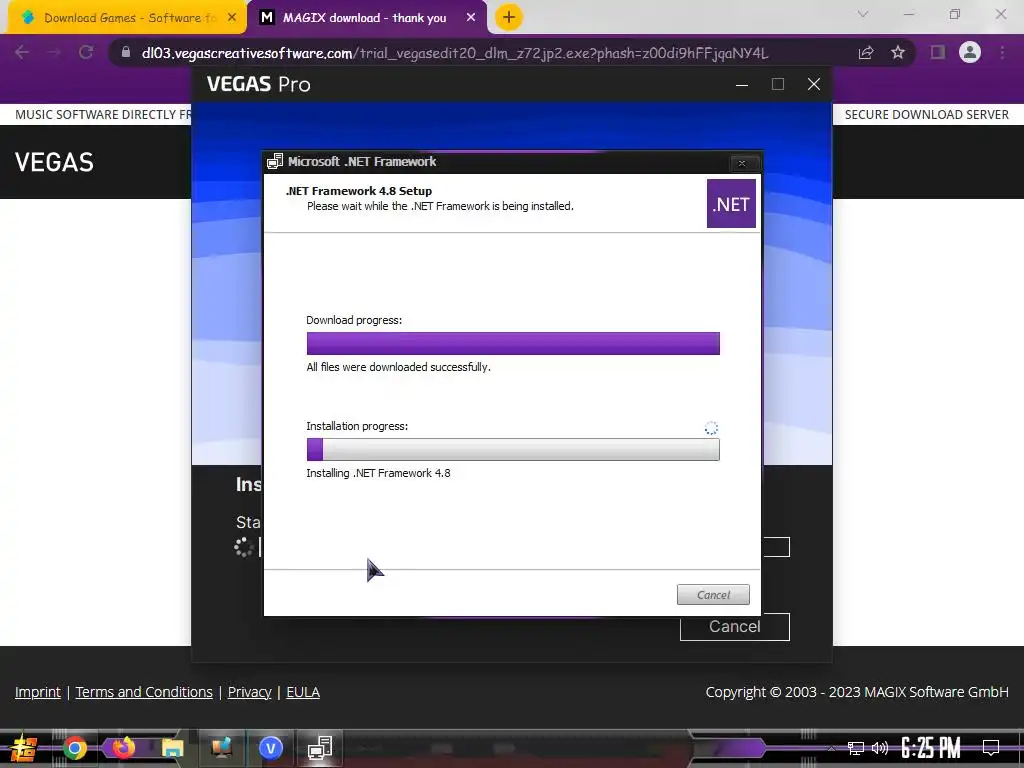
Task: Switch to VEGAS installer taskbar icon
Action: click(x=270, y=748)
